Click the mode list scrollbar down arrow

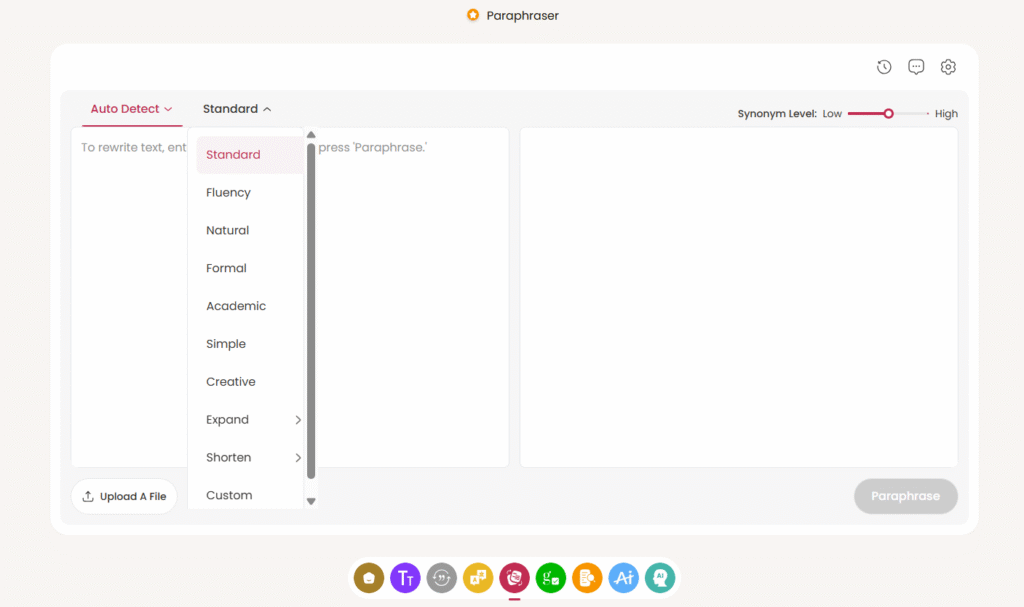click(311, 501)
